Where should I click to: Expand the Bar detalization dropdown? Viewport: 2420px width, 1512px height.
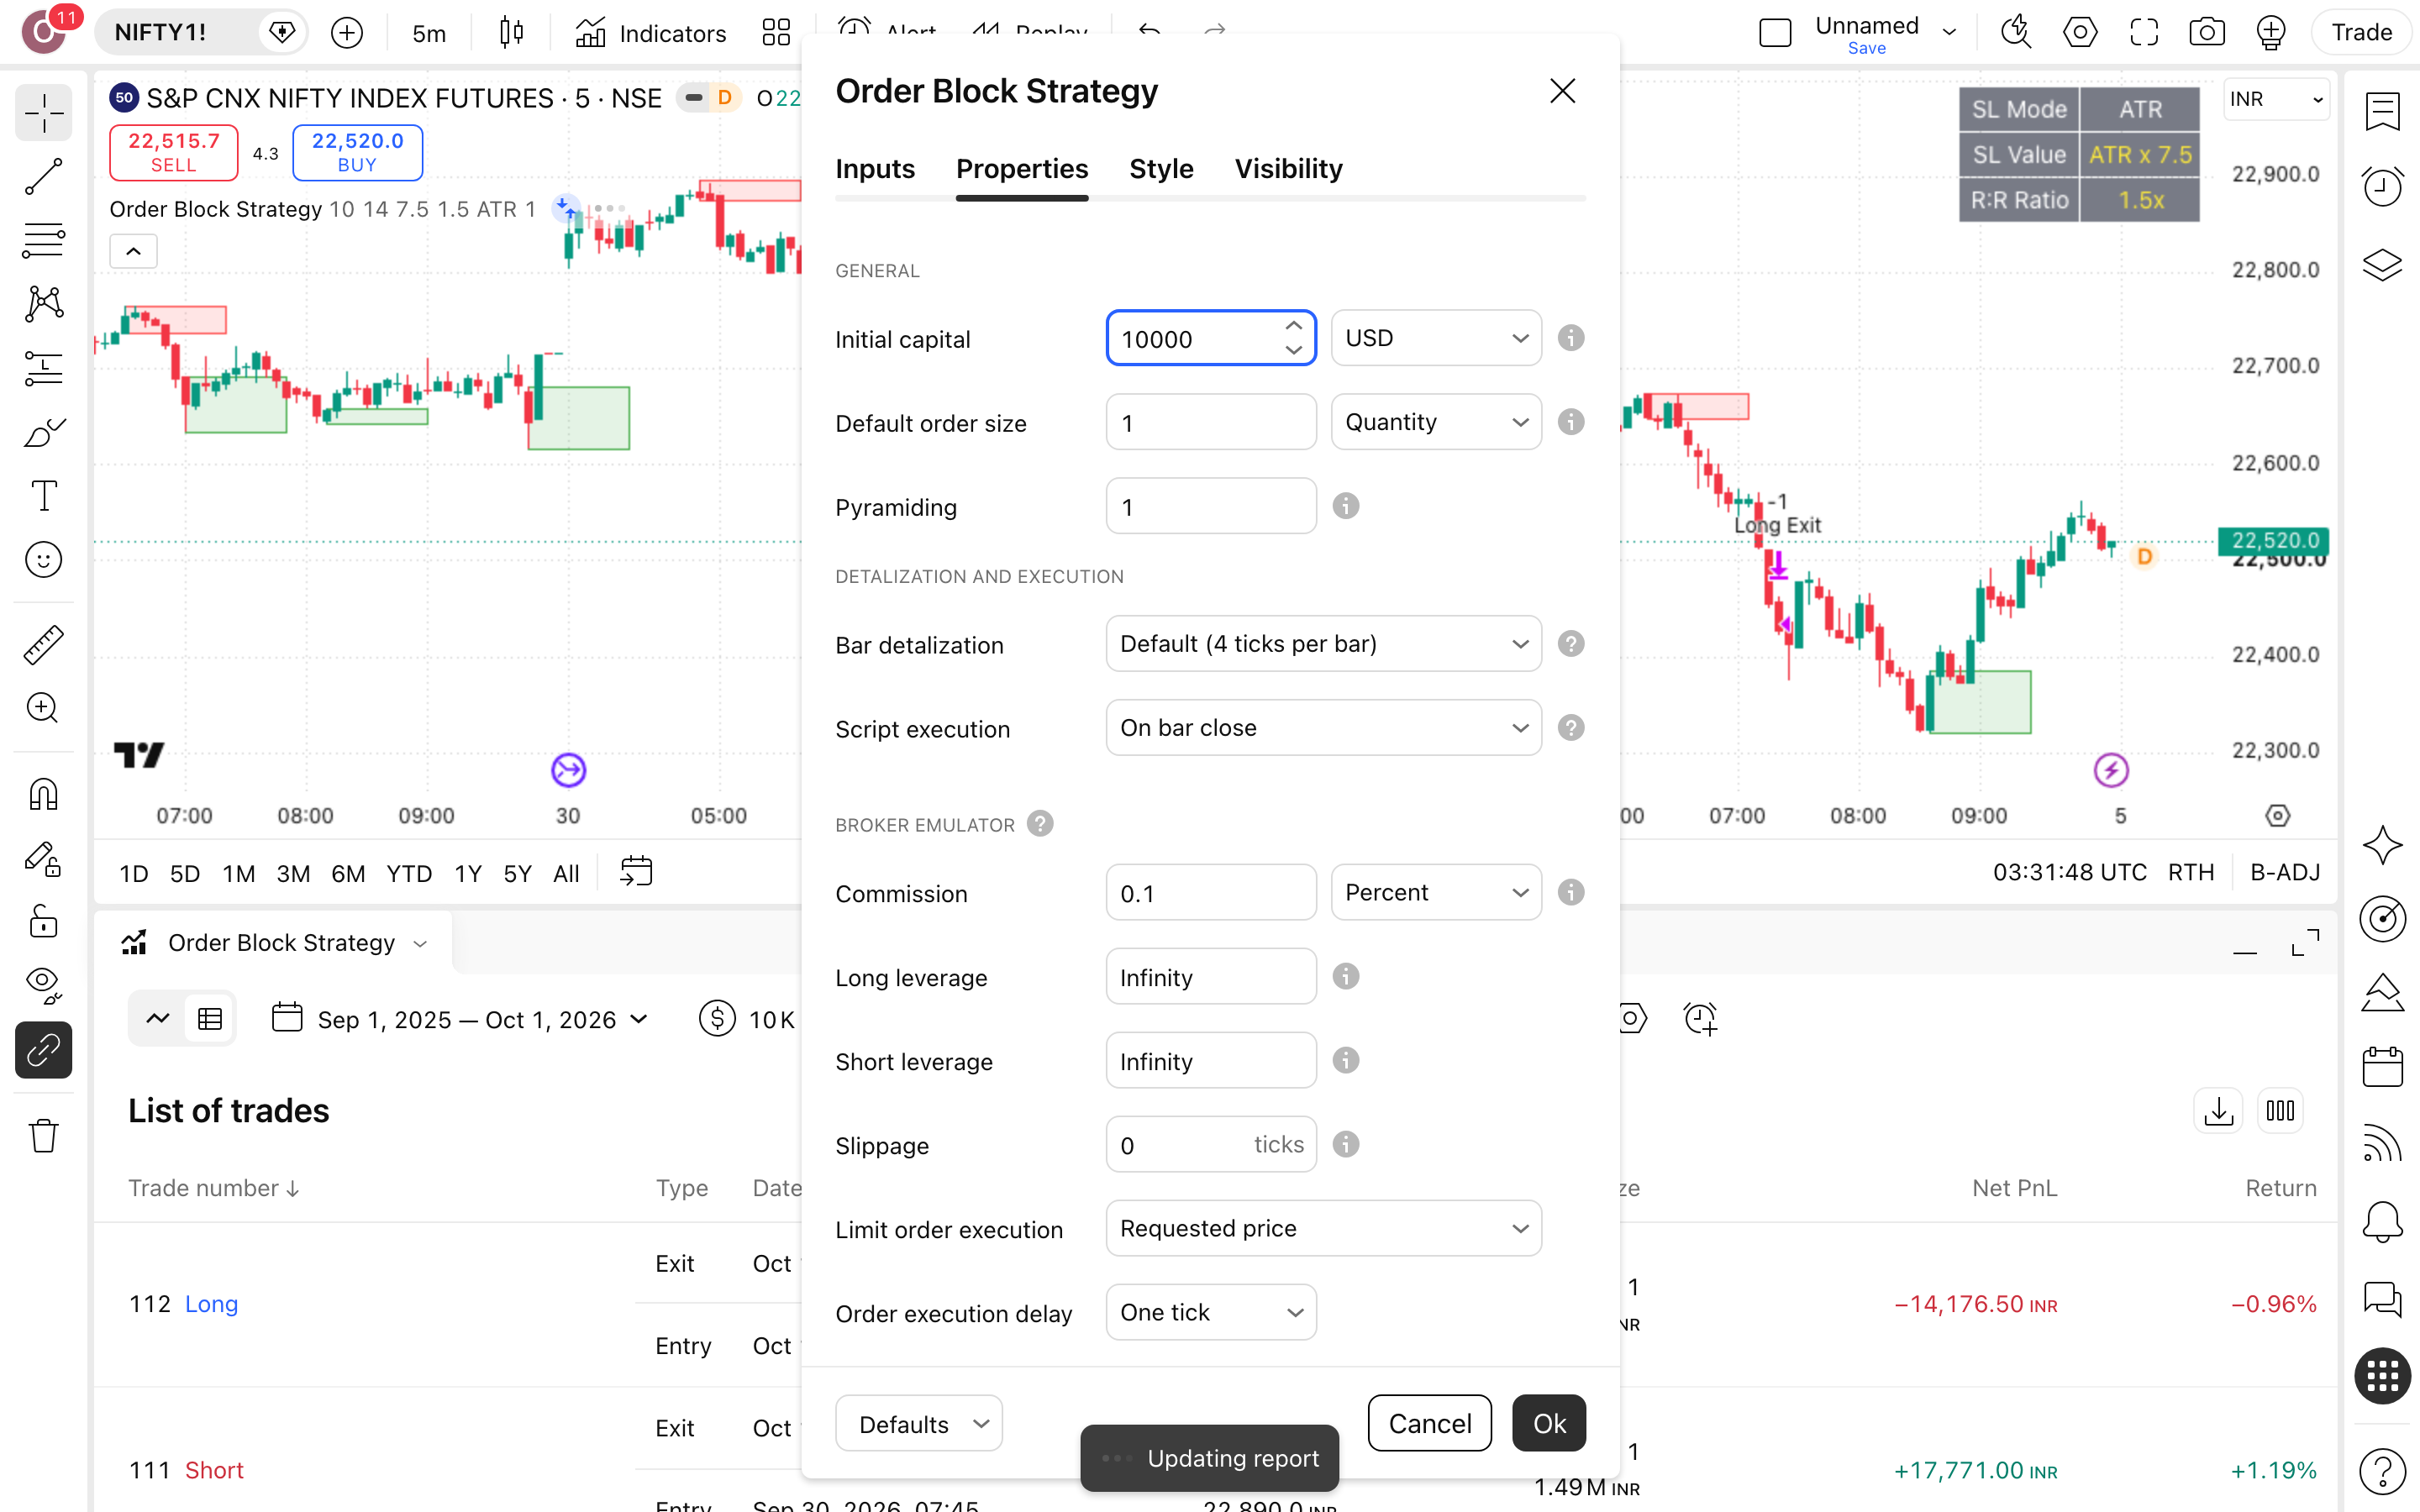1323,644
